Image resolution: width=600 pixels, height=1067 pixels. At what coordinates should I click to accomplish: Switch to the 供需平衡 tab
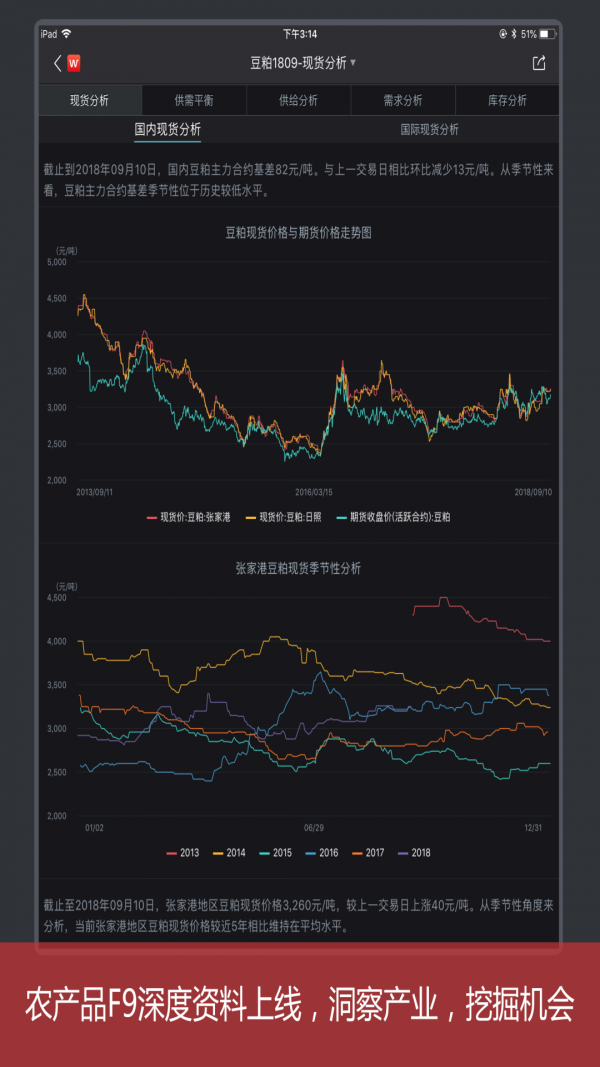(x=194, y=101)
